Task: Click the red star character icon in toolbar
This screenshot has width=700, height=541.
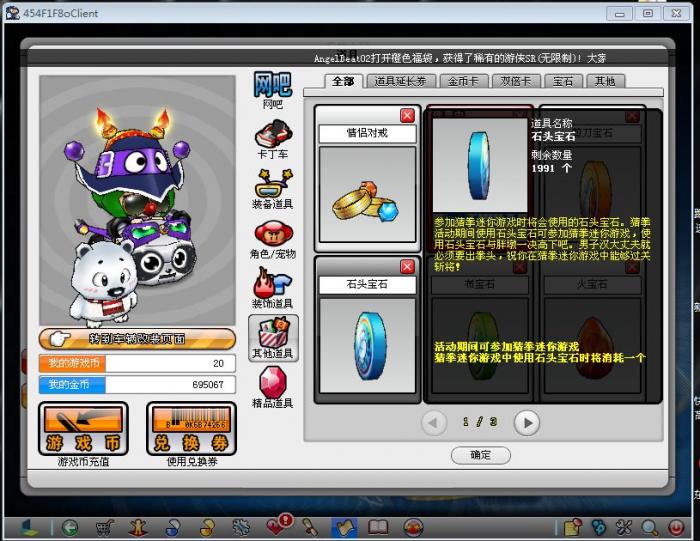Action: [138, 528]
